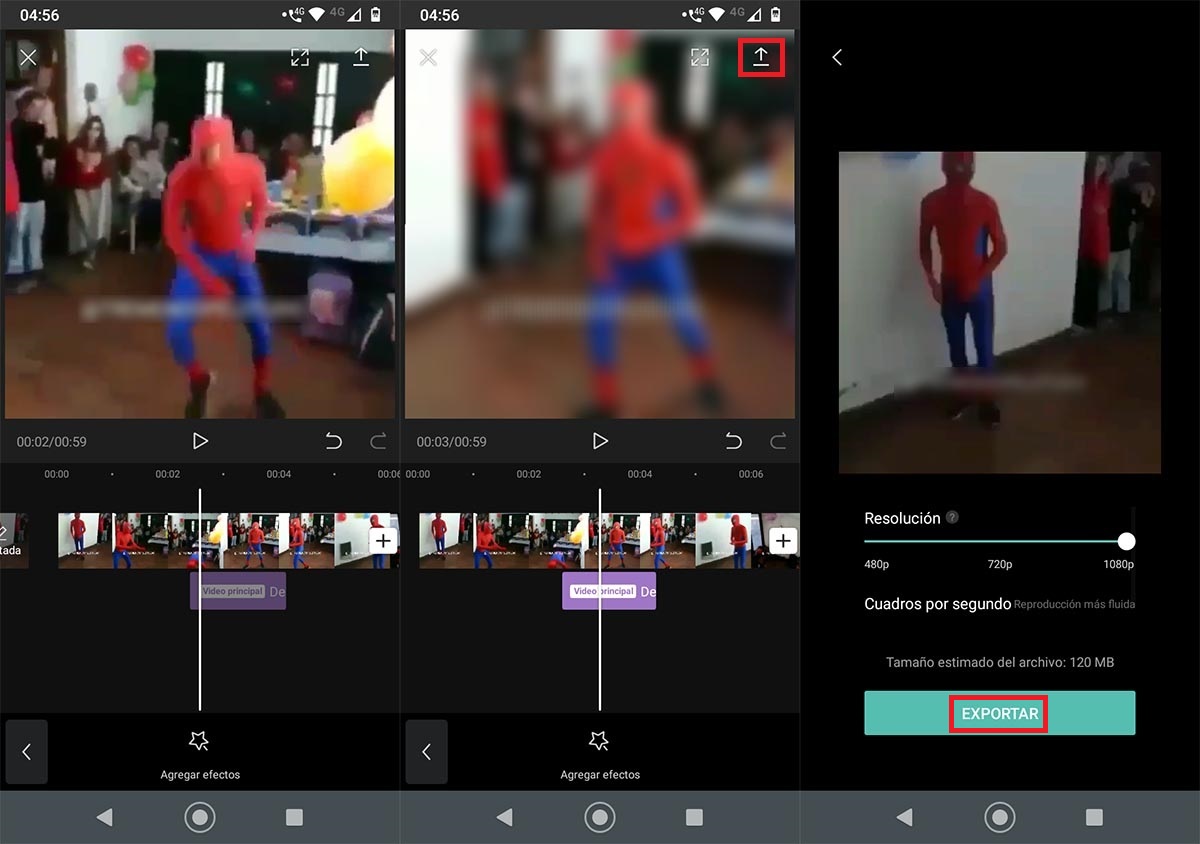Open fullscreen preview with the expand icon

(300, 57)
